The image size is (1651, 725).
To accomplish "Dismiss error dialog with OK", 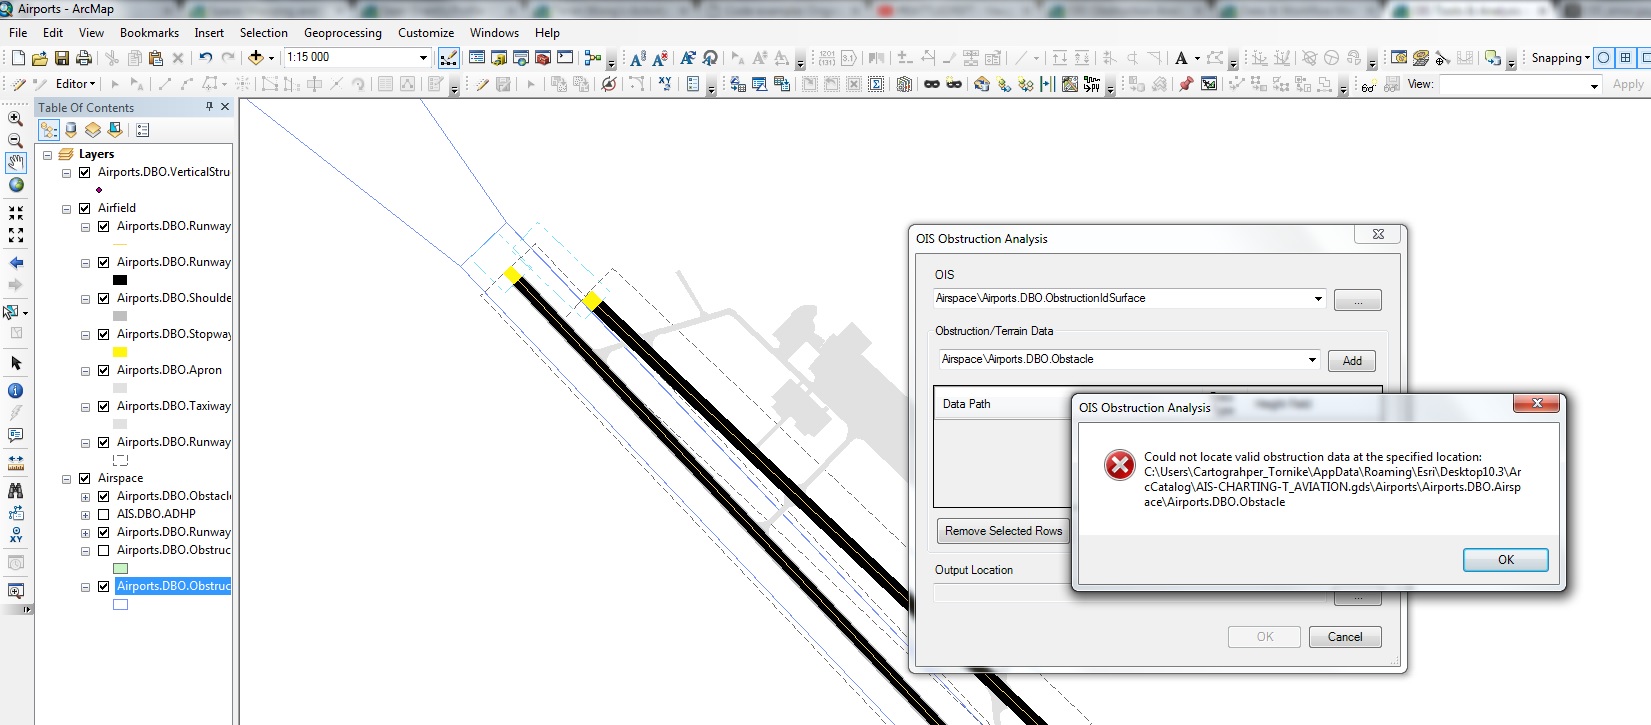I will 1506,560.
